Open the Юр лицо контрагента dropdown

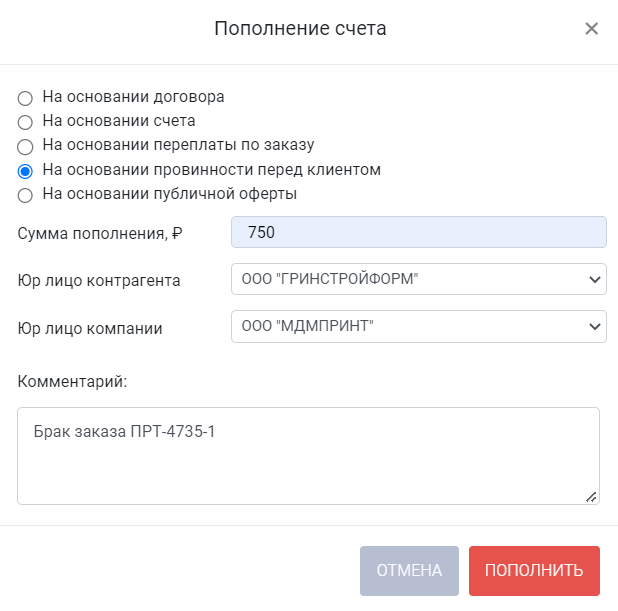point(419,279)
